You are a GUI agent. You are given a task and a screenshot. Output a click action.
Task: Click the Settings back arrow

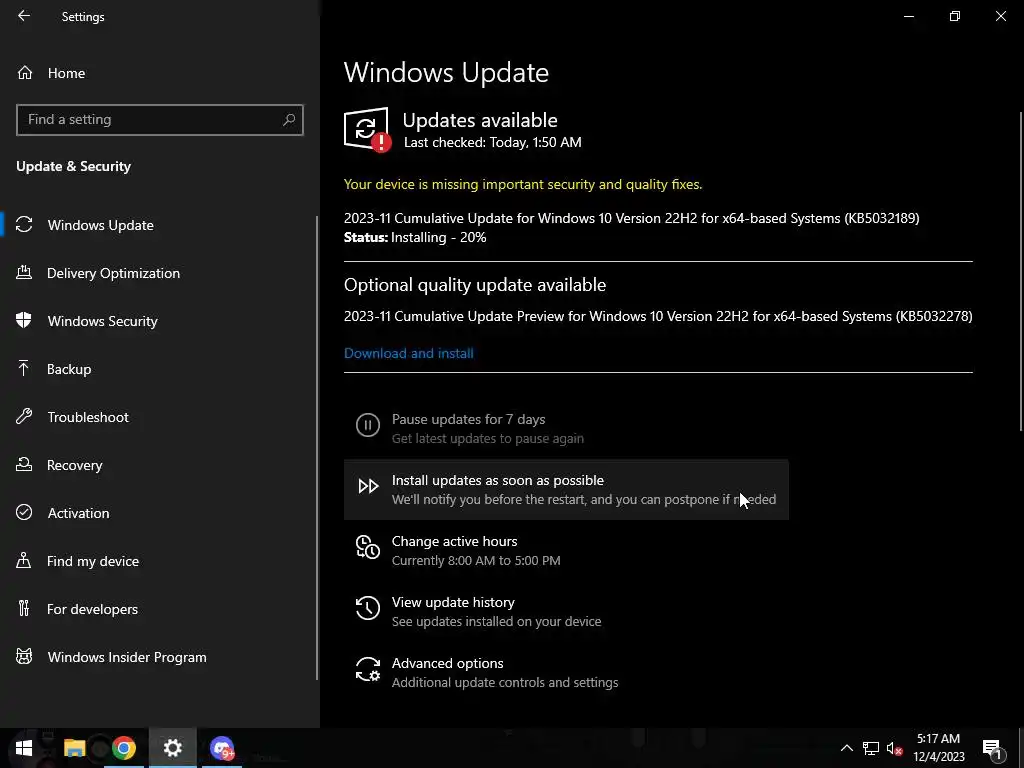24,16
